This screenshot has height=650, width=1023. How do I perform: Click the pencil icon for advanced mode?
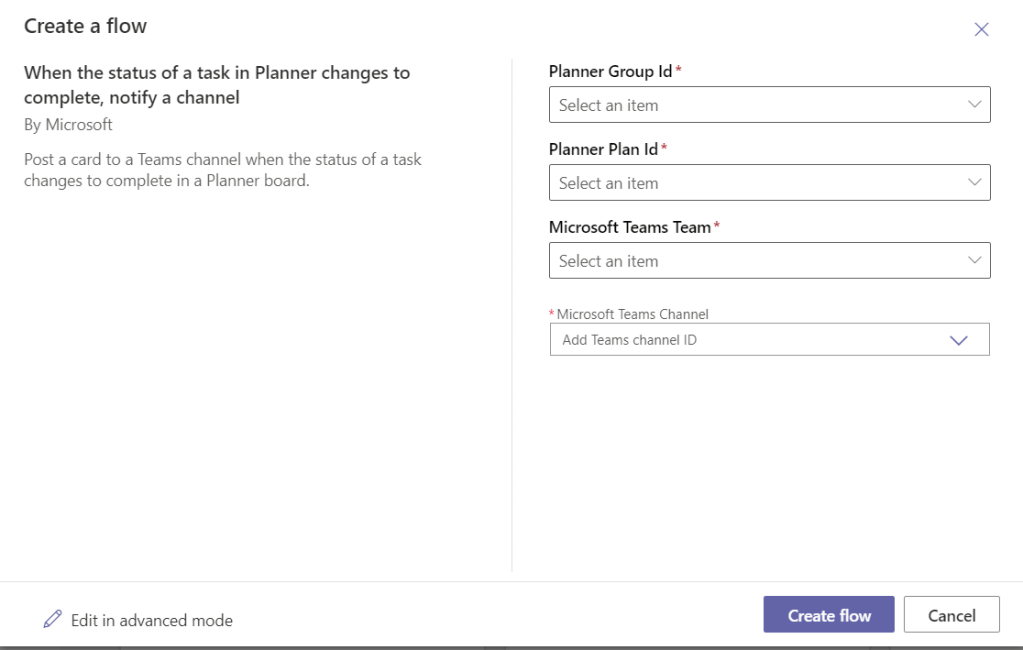[53, 619]
